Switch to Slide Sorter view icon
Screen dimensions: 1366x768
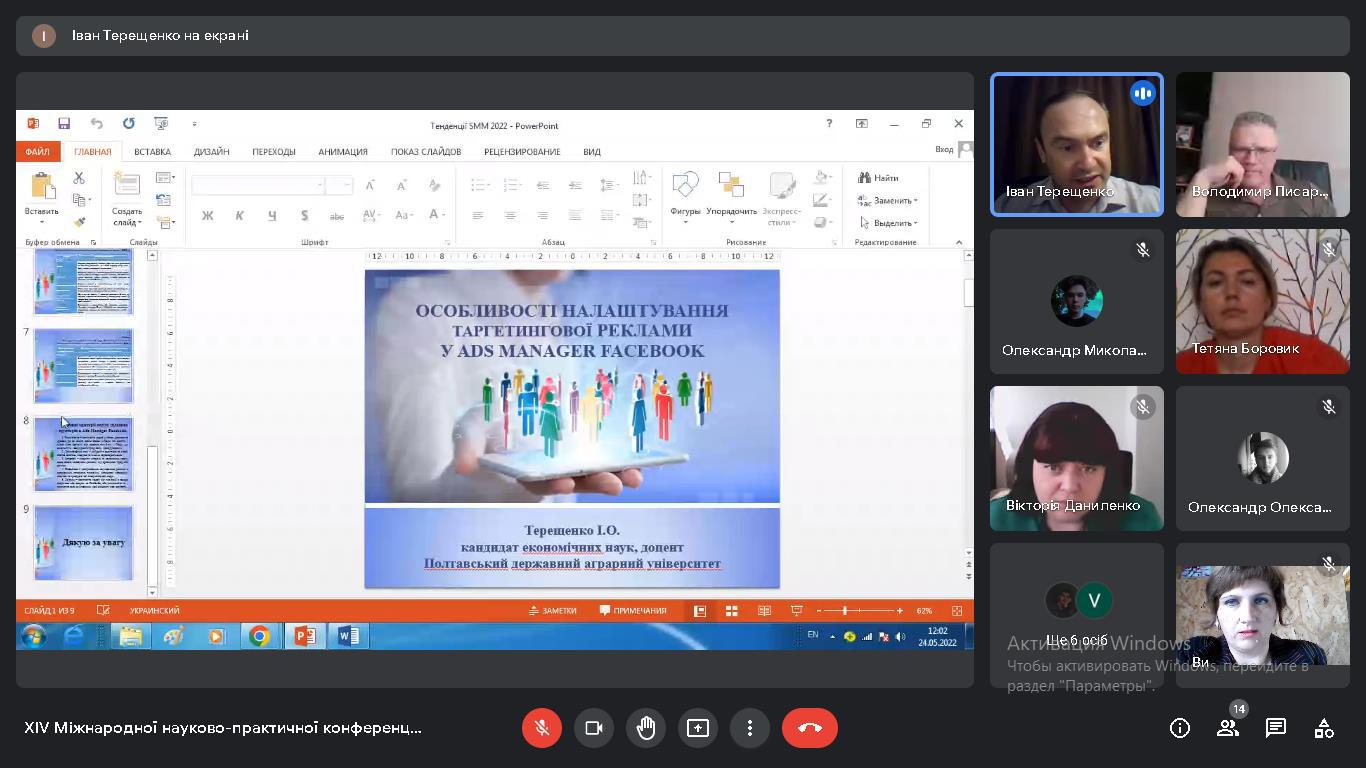(x=732, y=610)
